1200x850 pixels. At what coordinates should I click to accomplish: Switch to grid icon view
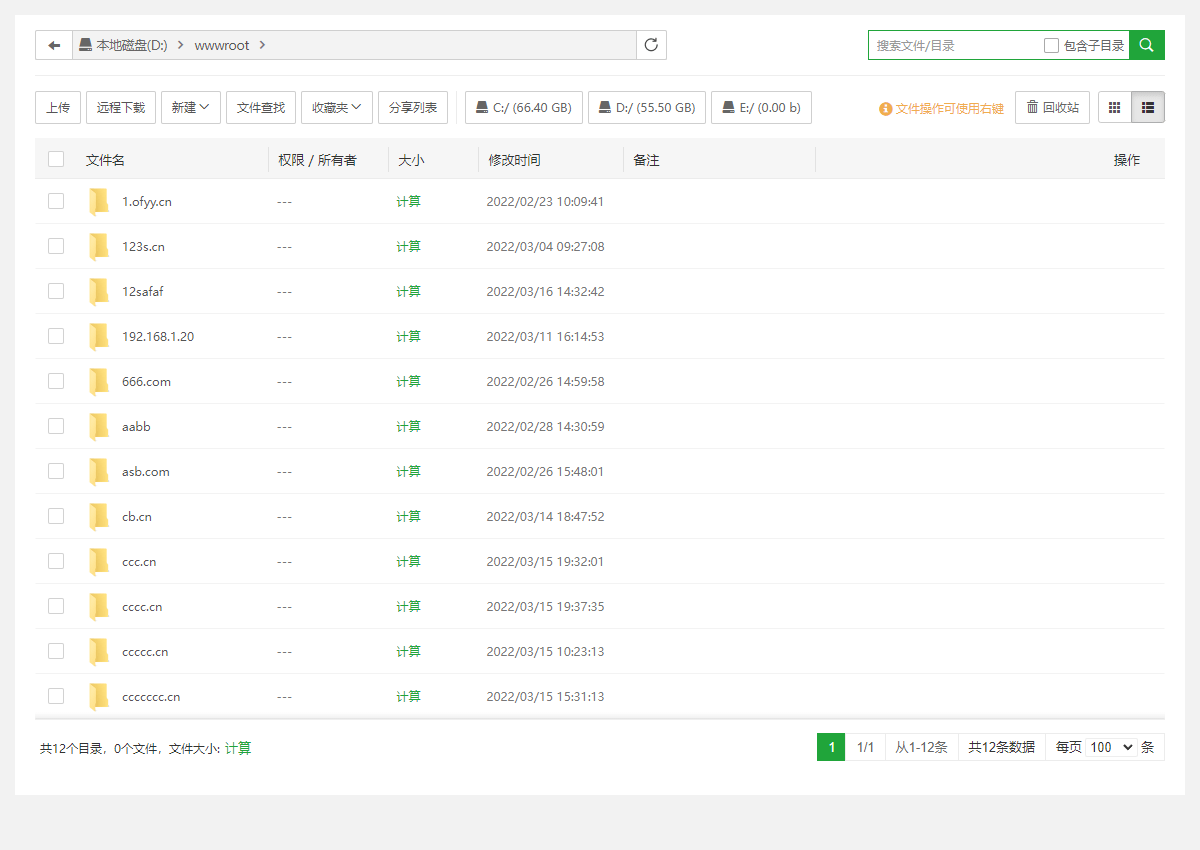pos(1115,108)
